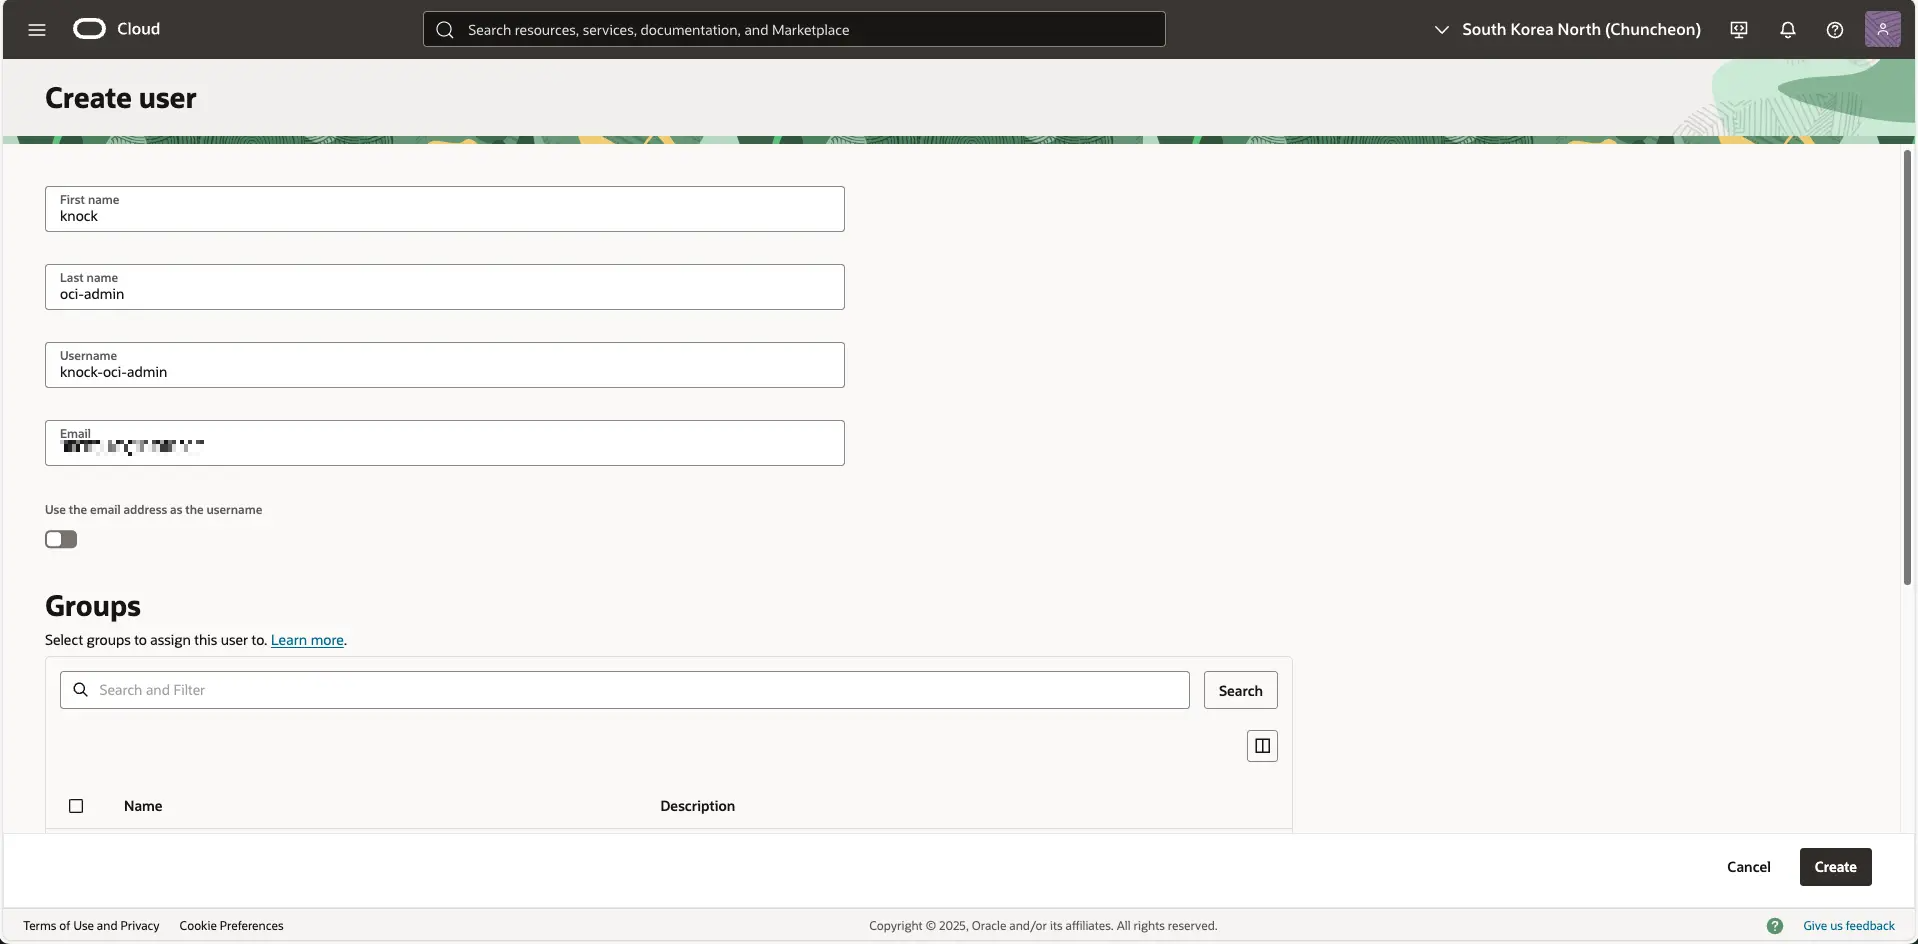Click the help icon beside Give us feedback
Viewport: 1918px width, 944px height.
coord(1775,925)
